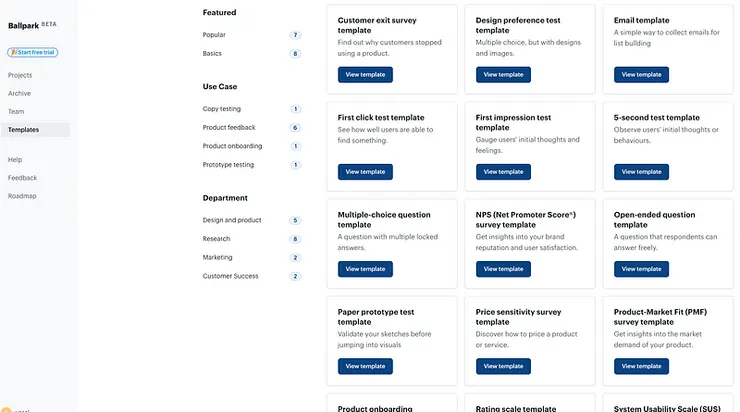View the Customer exit survey template
740x412 pixels.
[x=365, y=74]
